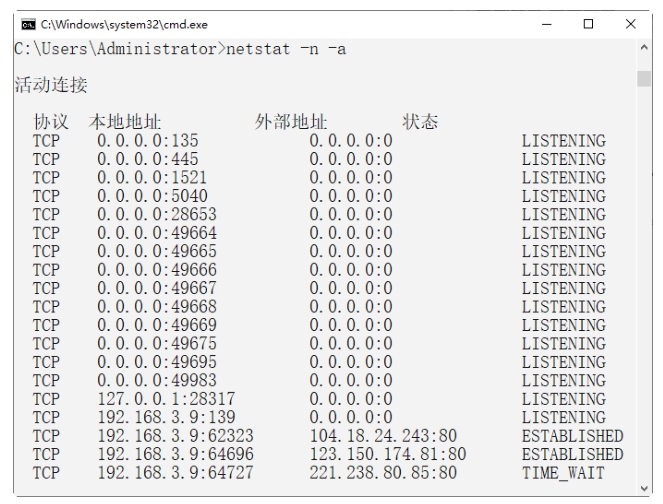Click foreign address 123.150.174.81:80
663x504 pixels.
(388, 454)
